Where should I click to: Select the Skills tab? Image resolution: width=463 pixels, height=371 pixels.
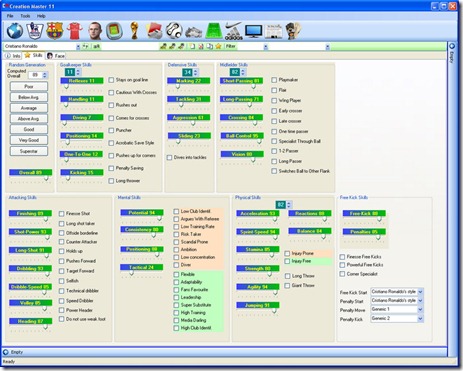pos(34,55)
